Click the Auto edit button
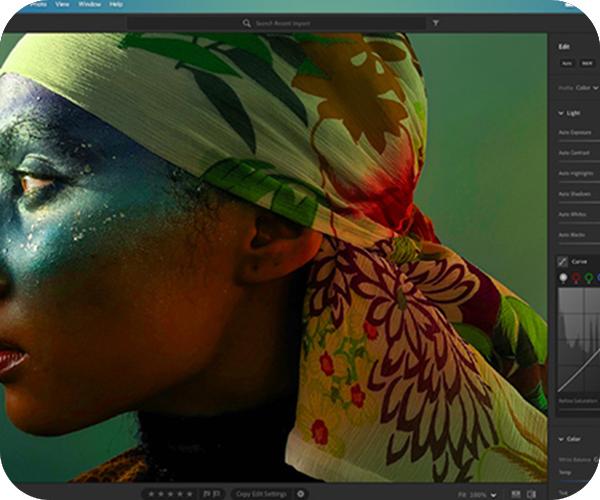The width and height of the screenshot is (600, 500). tap(567, 63)
